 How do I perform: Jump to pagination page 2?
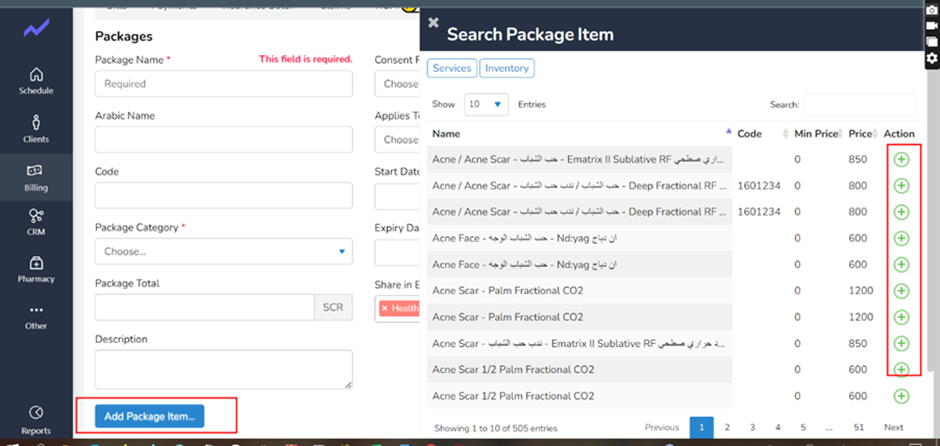pyautogui.click(x=727, y=427)
